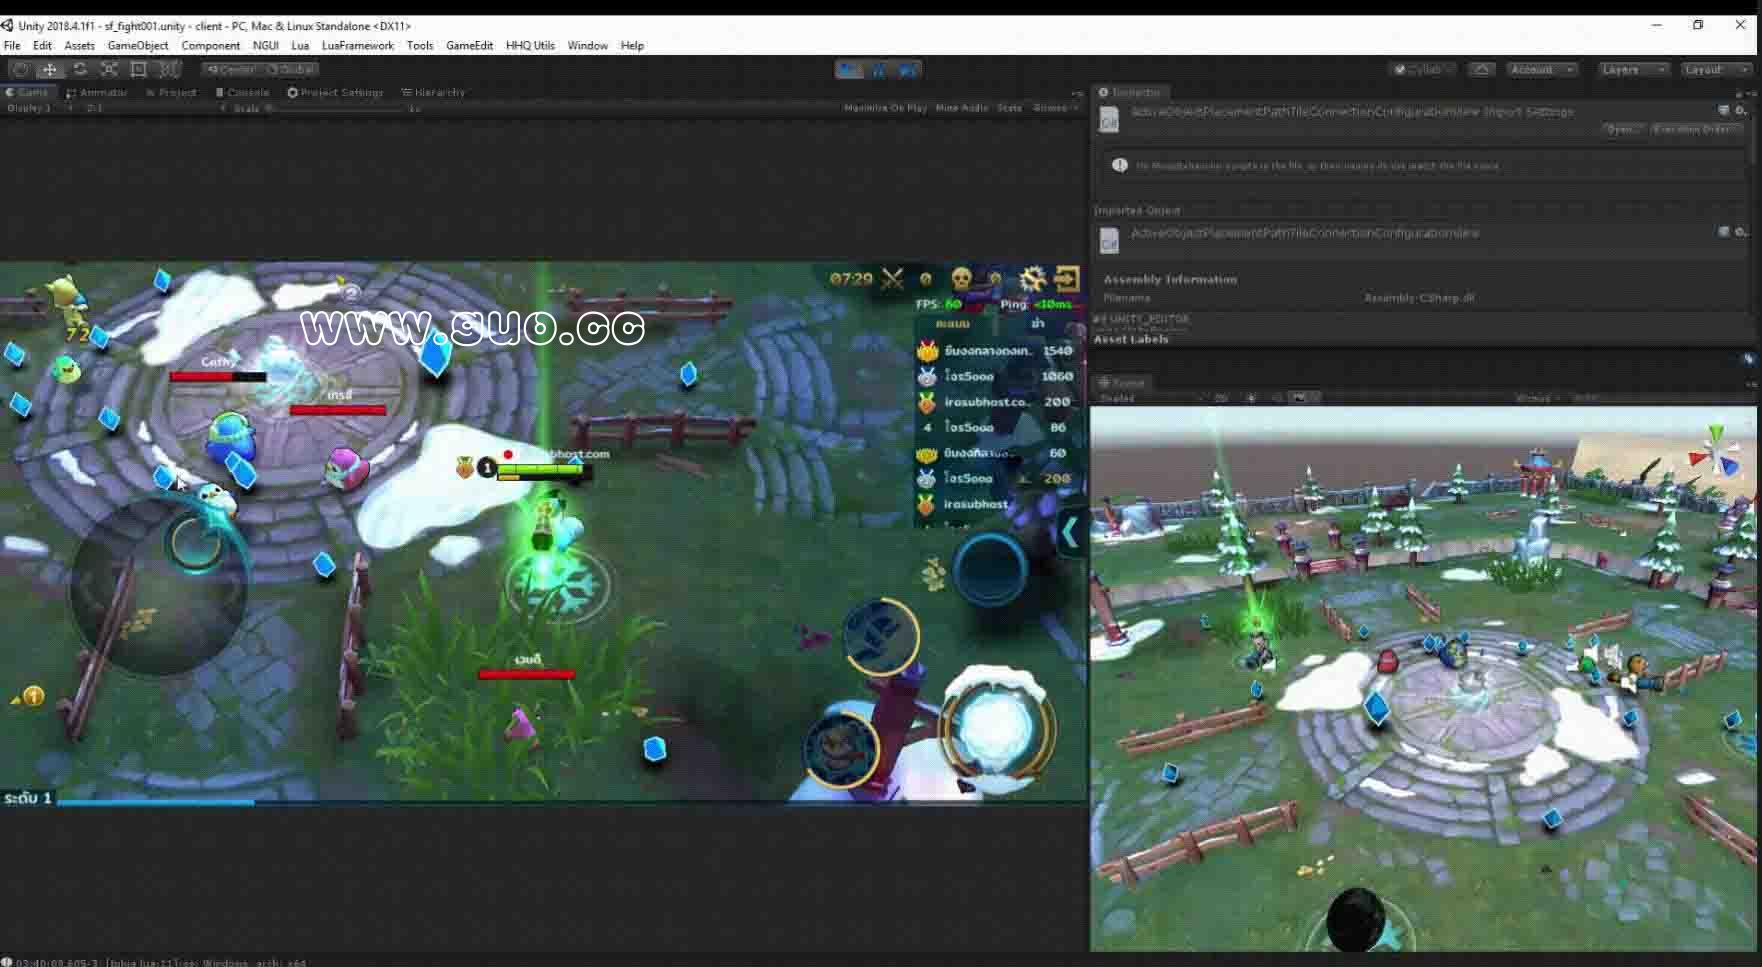Image resolution: width=1762 pixels, height=967 pixels.
Task: Click the cloud services icon
Action: (1482, 70)
